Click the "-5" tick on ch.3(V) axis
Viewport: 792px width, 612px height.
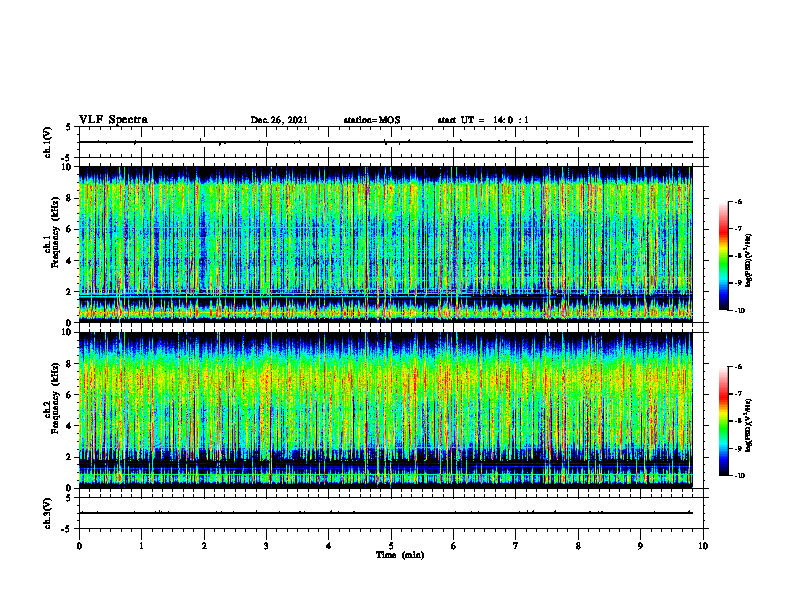(x=67, y=529)
